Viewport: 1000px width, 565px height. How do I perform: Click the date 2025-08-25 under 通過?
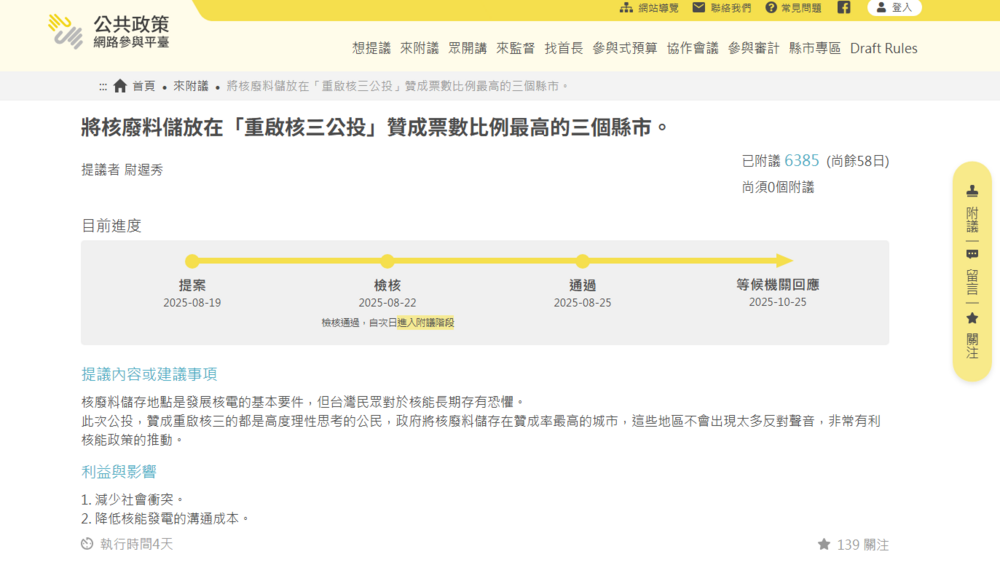[582, 303]
